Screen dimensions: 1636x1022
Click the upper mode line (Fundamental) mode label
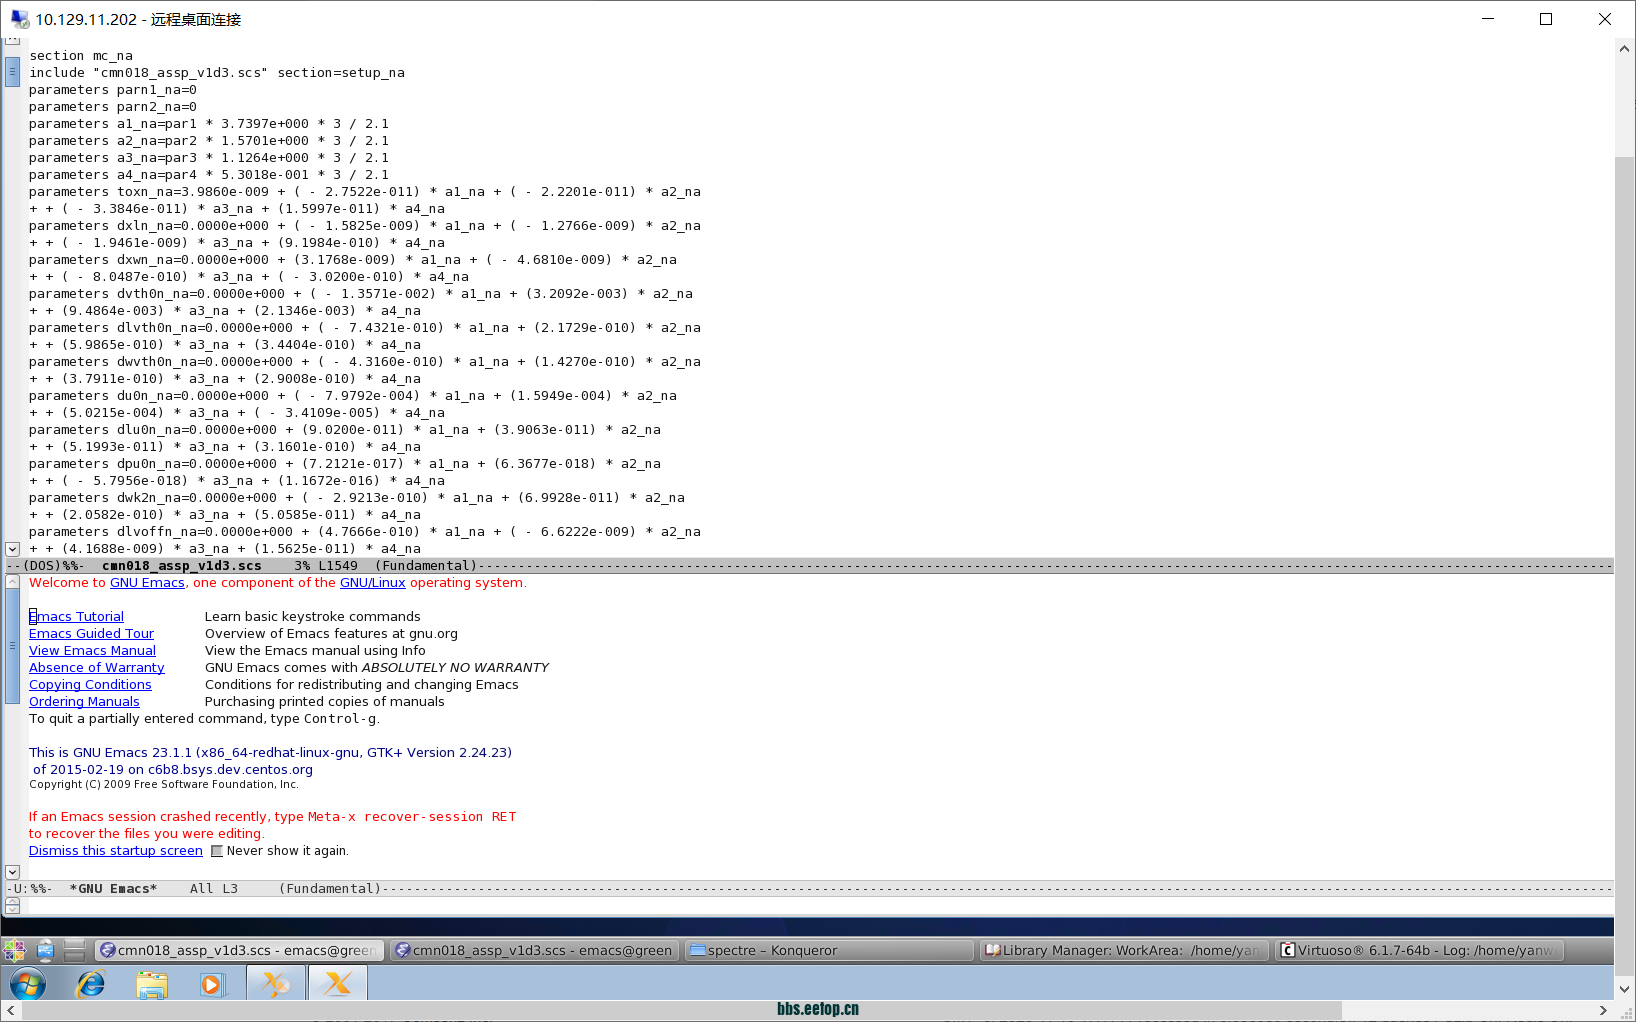point(425,566)
